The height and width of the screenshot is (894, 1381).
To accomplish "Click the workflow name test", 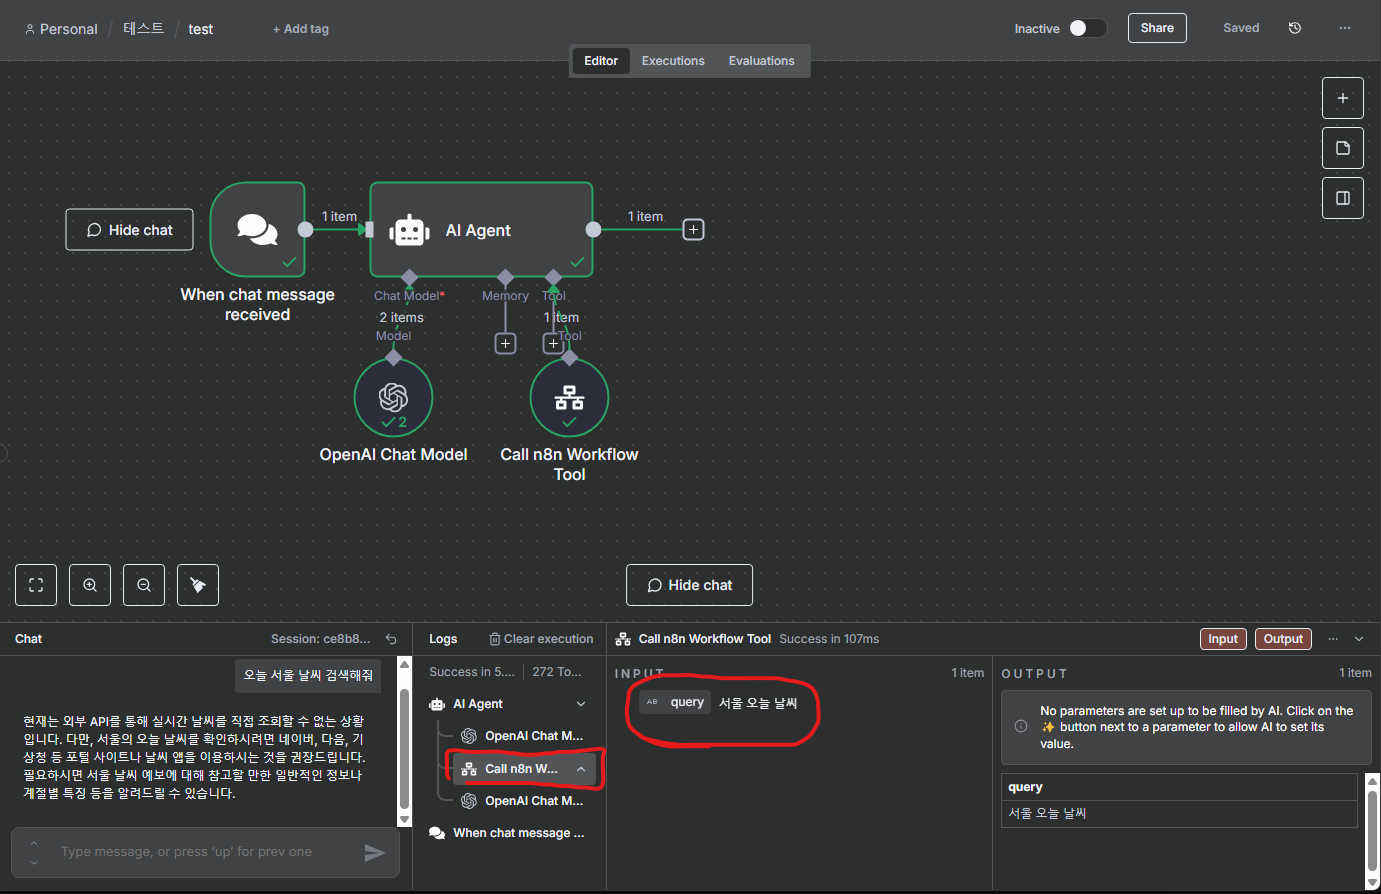I will [x=201, y=29].
